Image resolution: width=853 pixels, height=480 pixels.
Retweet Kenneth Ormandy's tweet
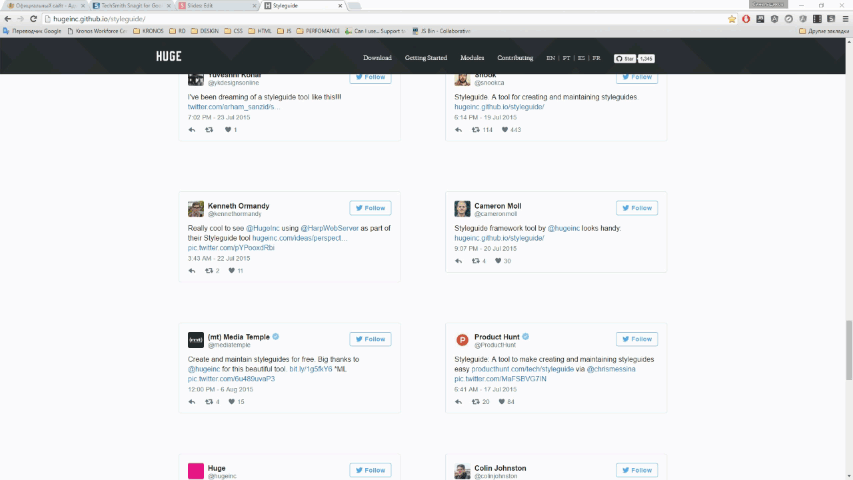pyautogui.click(x=209, y=270)
